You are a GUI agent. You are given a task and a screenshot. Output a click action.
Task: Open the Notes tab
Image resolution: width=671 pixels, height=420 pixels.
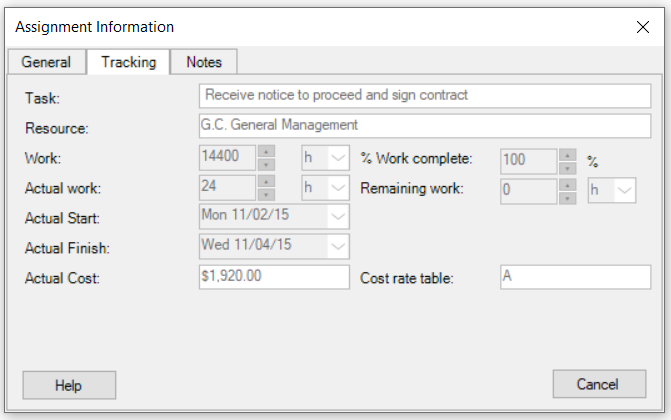click(203, 62)
